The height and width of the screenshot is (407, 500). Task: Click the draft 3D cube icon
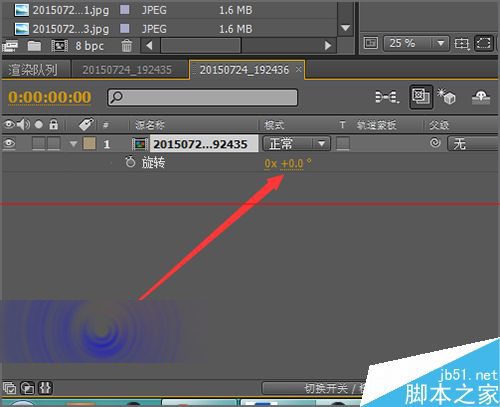coord(446,97)
